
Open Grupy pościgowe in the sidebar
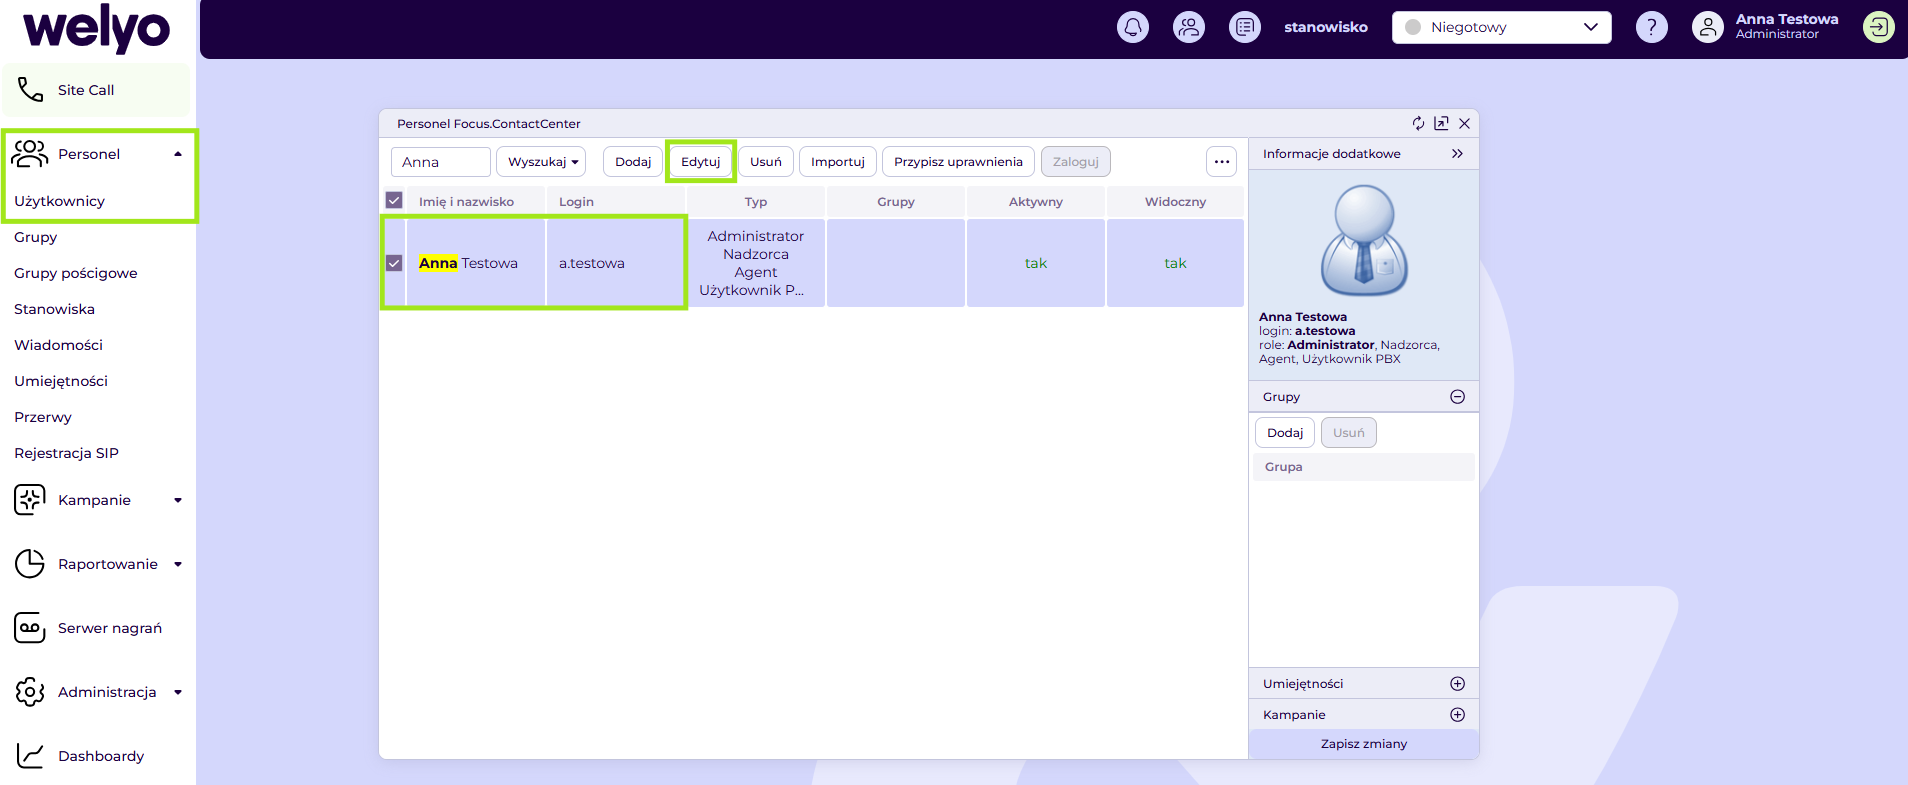point(76,273)
